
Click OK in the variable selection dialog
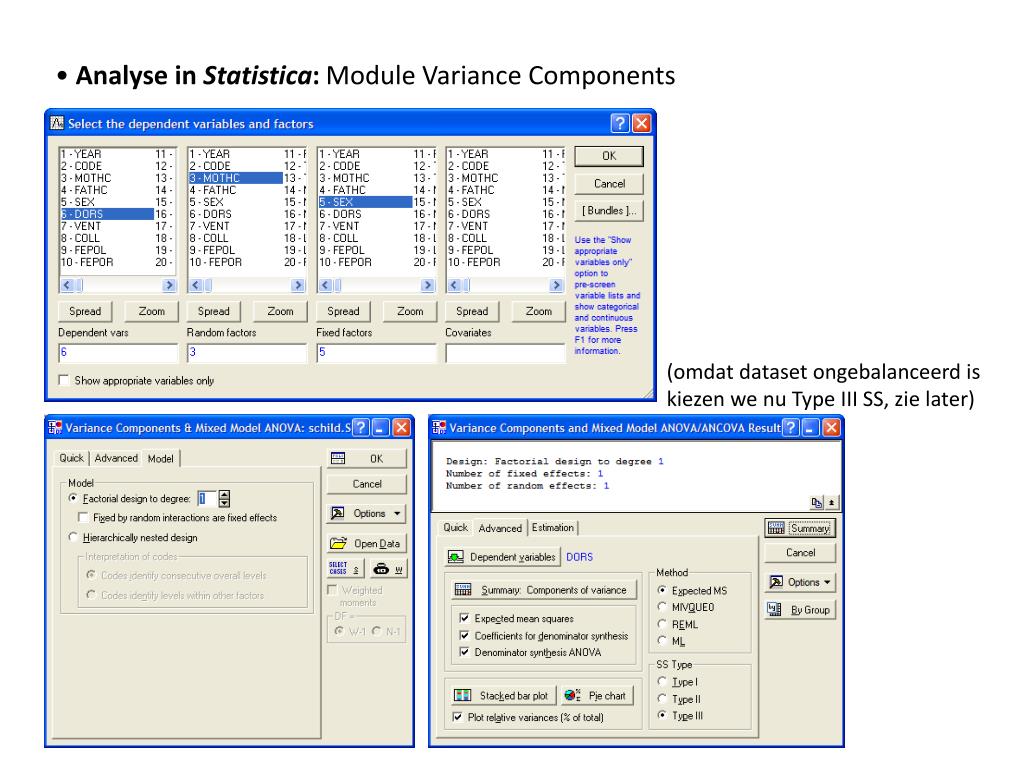(609, 156)
